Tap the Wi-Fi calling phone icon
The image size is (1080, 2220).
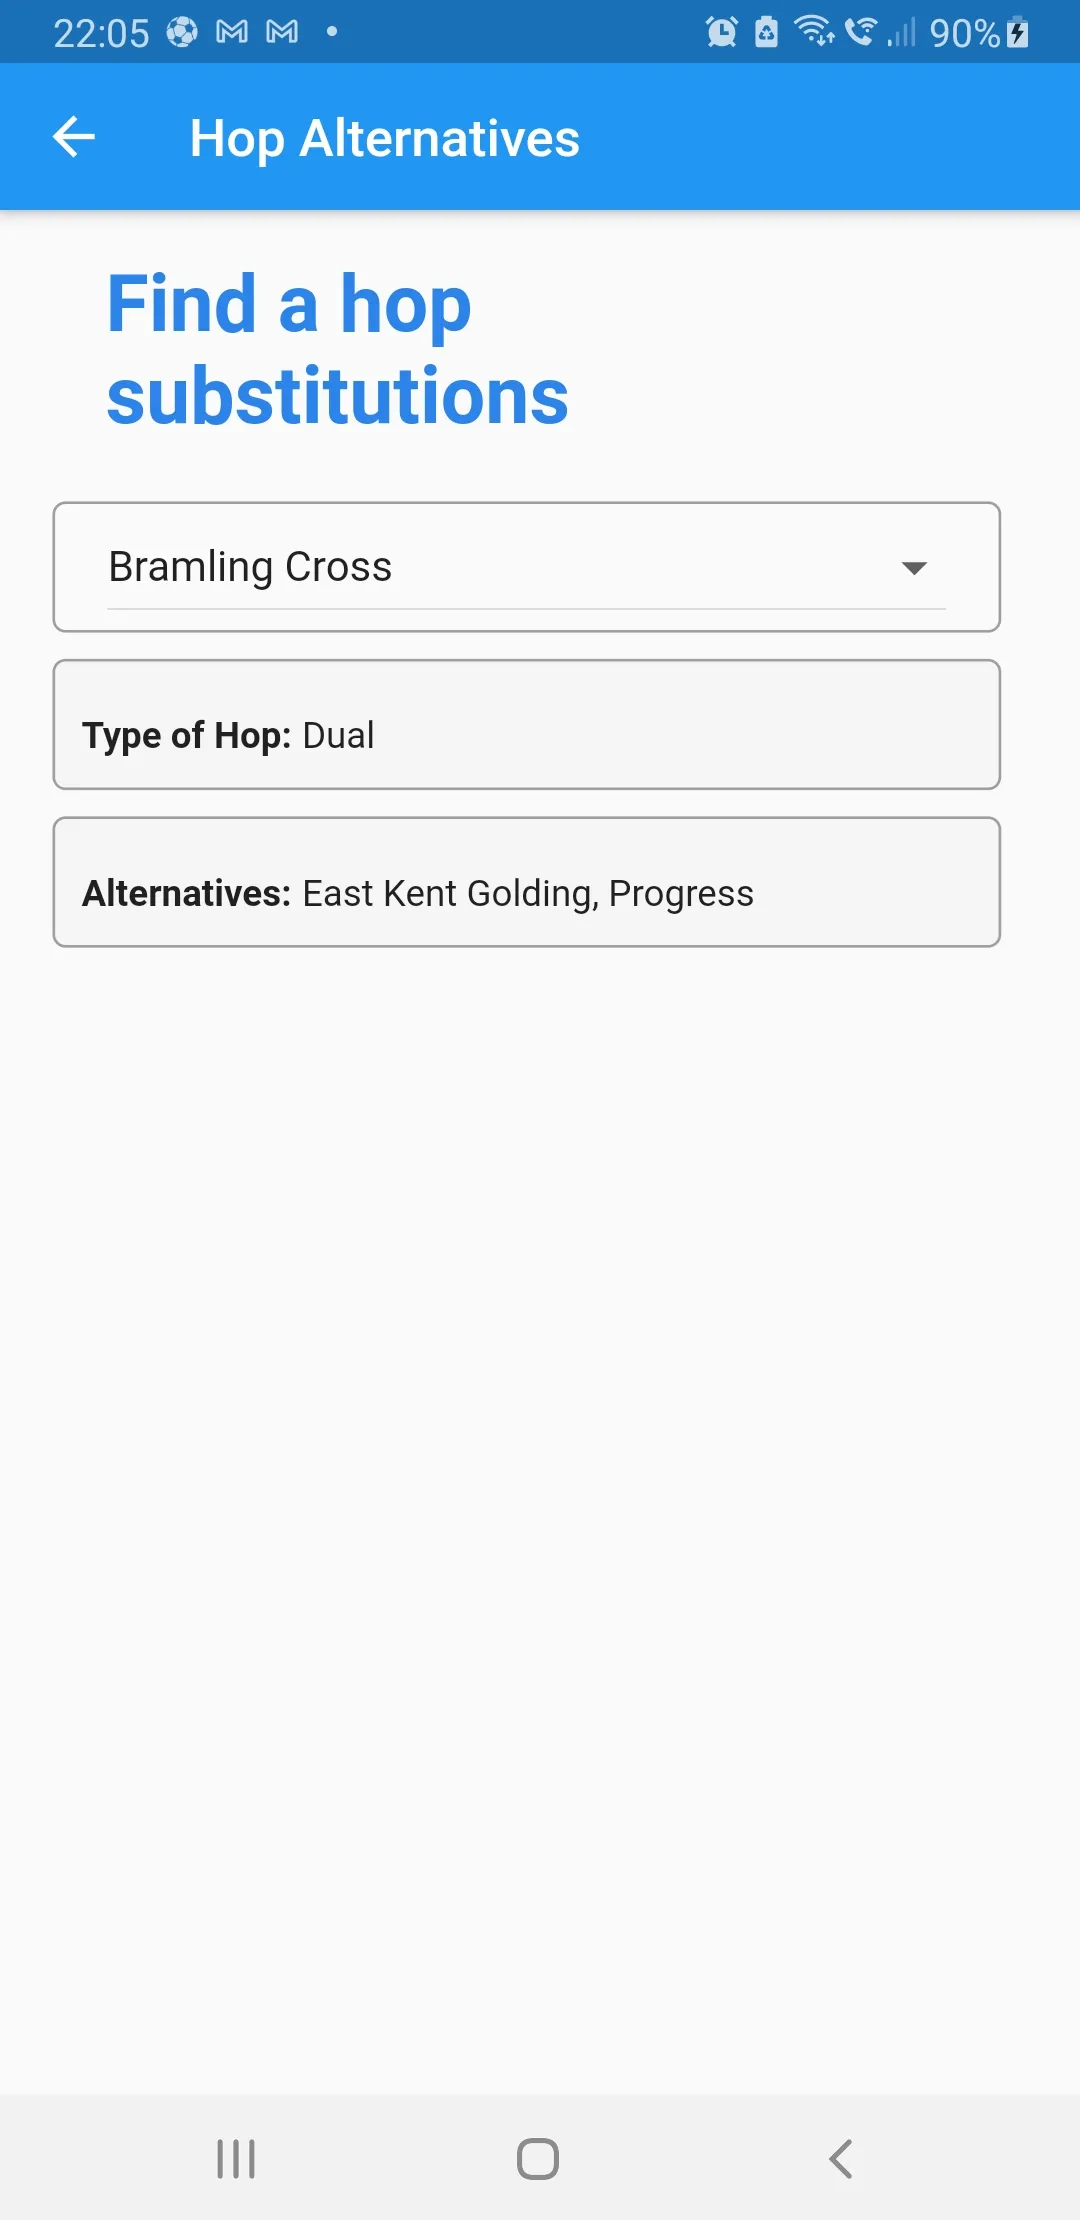861,31
